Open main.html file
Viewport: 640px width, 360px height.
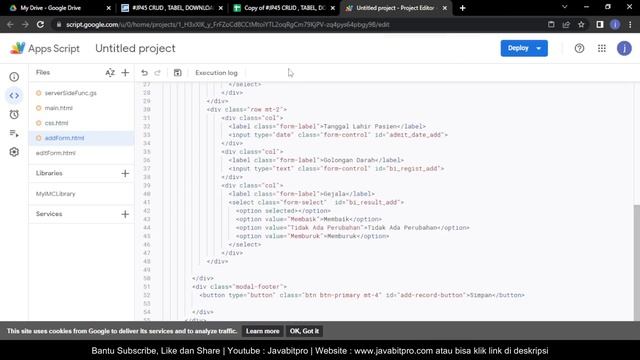58,108
